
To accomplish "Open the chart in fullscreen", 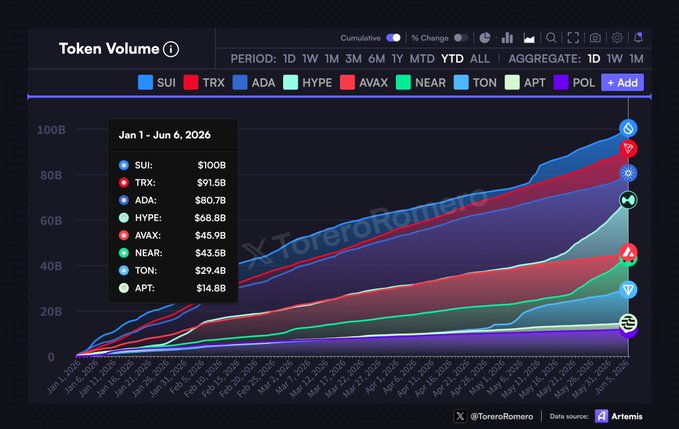I will tap(573, 38).
